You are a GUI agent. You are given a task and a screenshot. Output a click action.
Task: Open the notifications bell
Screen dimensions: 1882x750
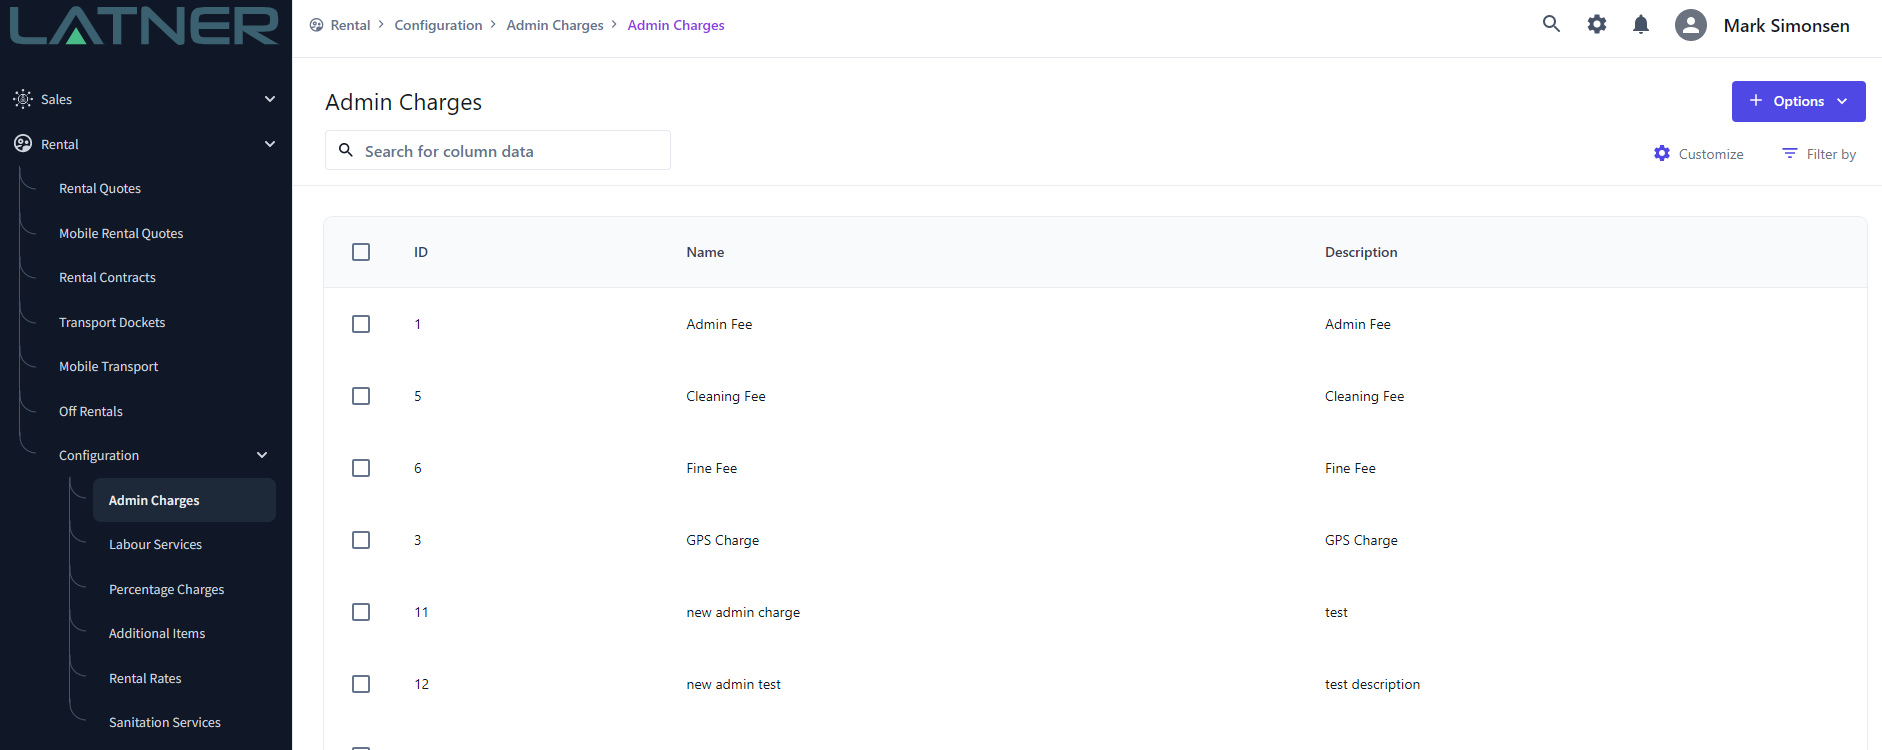1641,24
